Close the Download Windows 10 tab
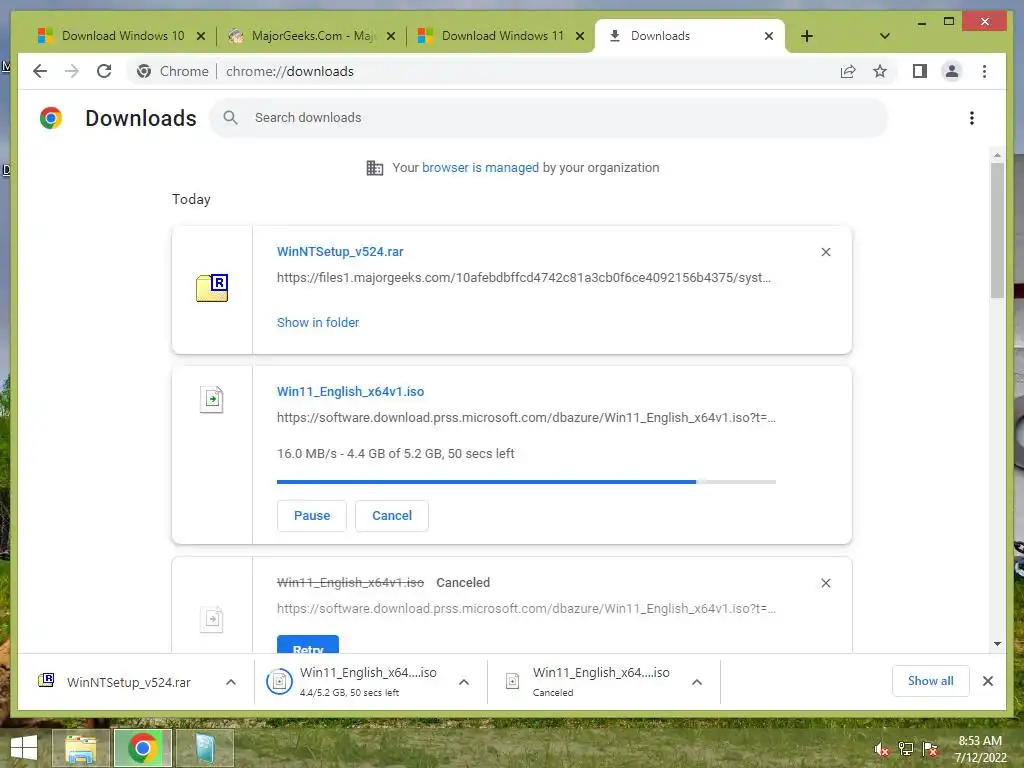The height and width of the screenshot is (768, 1024). click(201, 36)
